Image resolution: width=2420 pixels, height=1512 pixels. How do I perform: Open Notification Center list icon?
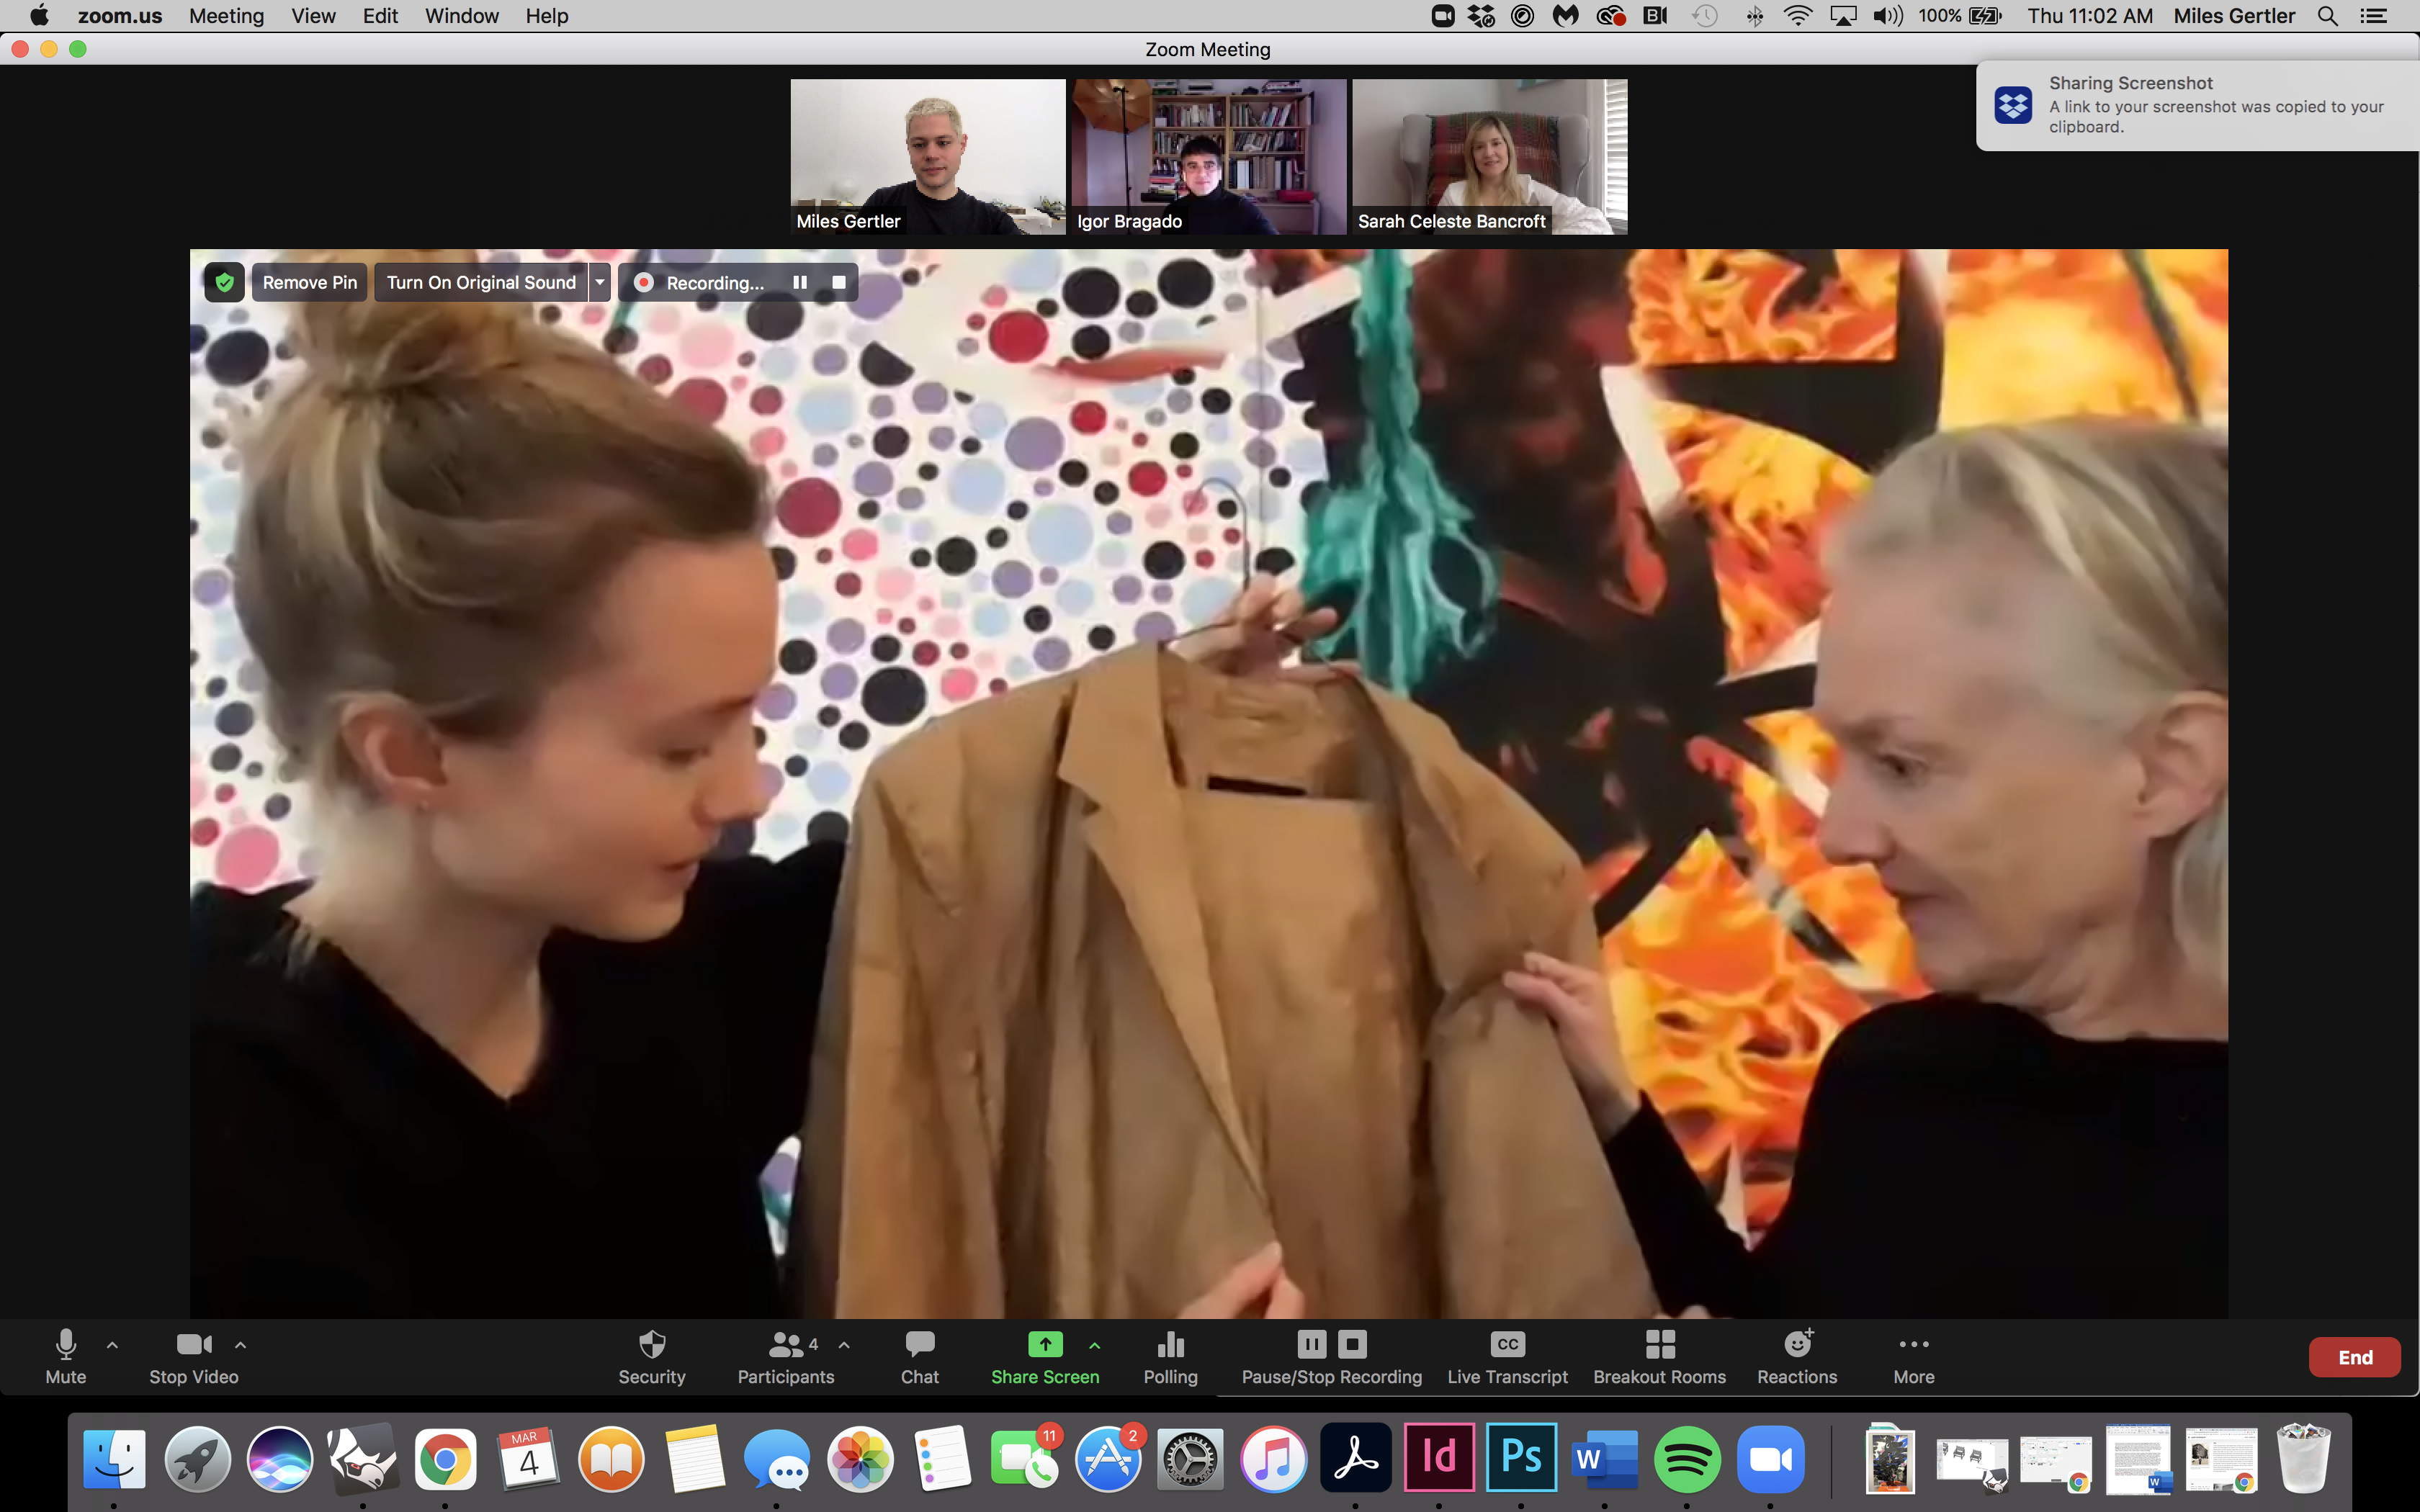point(2374,16)
